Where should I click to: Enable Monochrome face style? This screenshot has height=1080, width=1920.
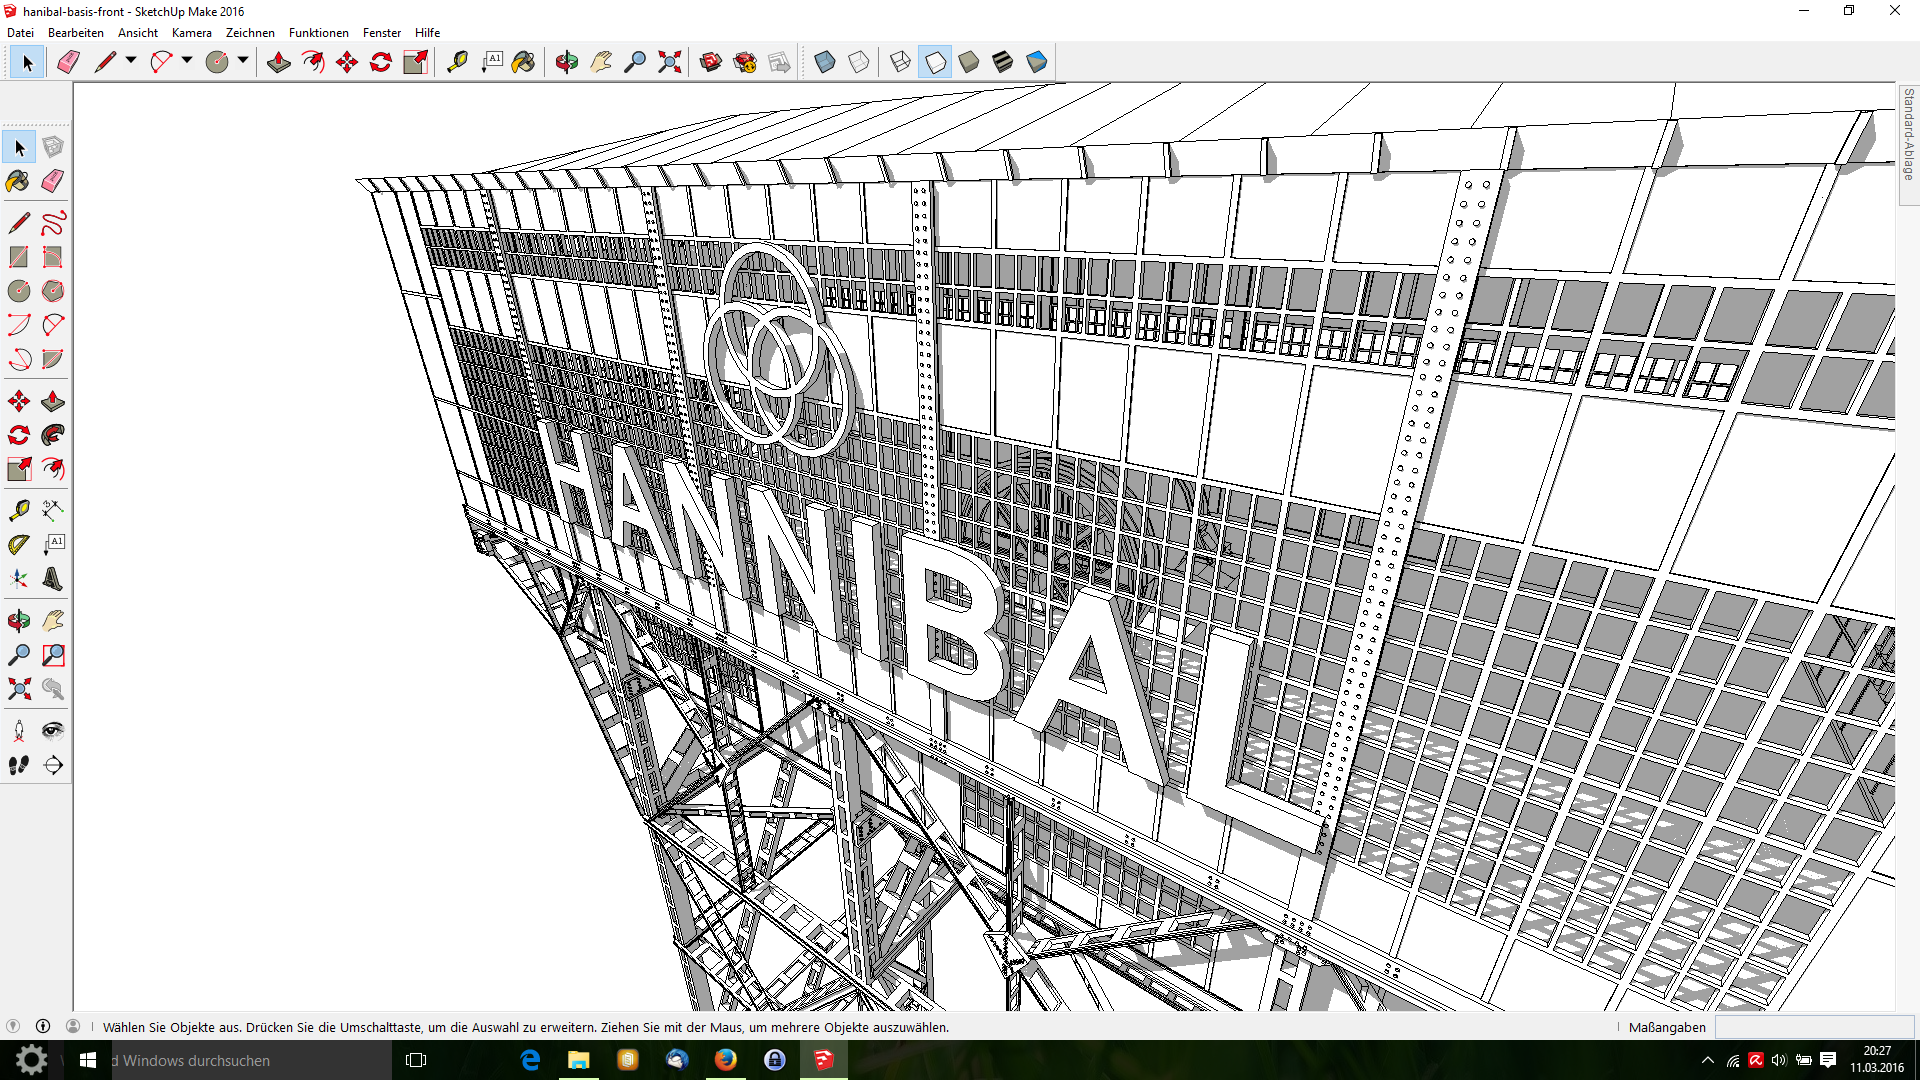point(1037,62)
